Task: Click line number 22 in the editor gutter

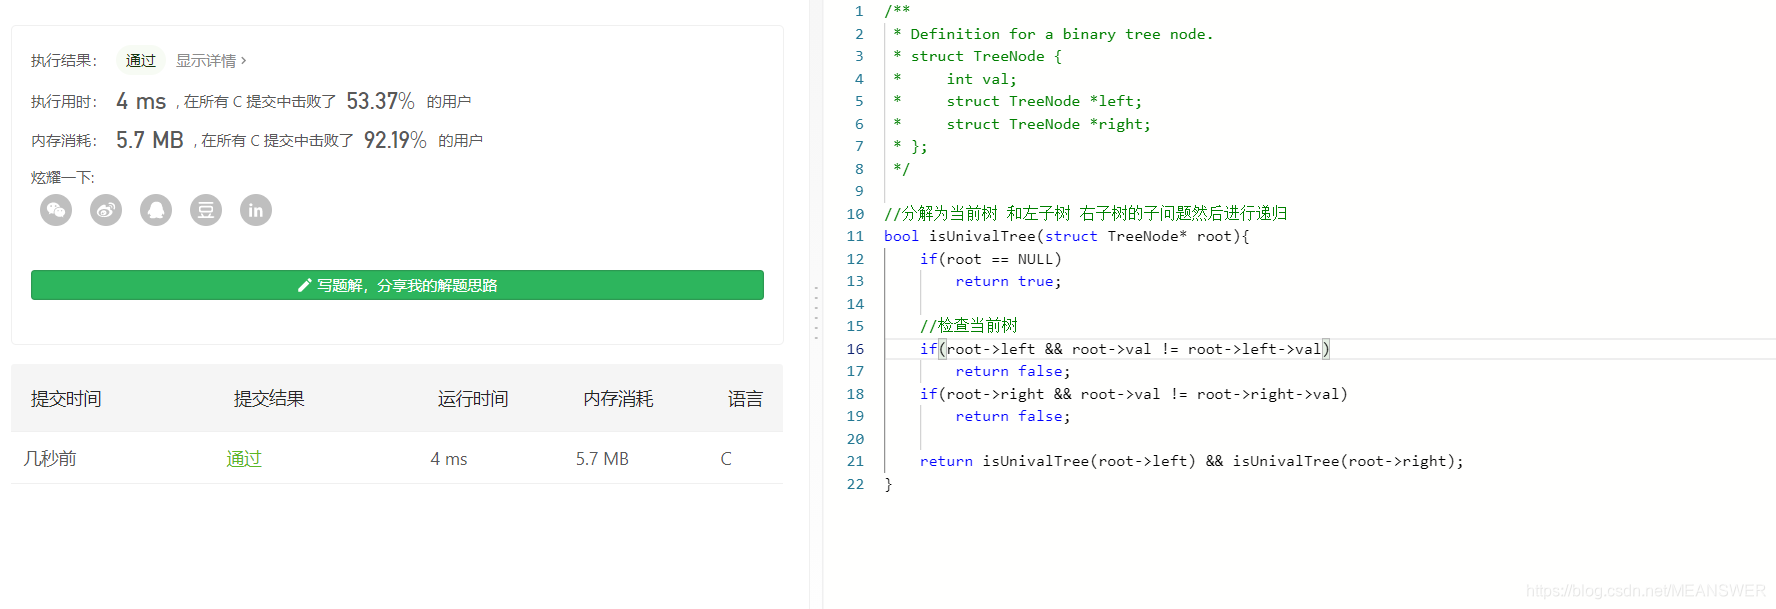Action: pos(855,484)
